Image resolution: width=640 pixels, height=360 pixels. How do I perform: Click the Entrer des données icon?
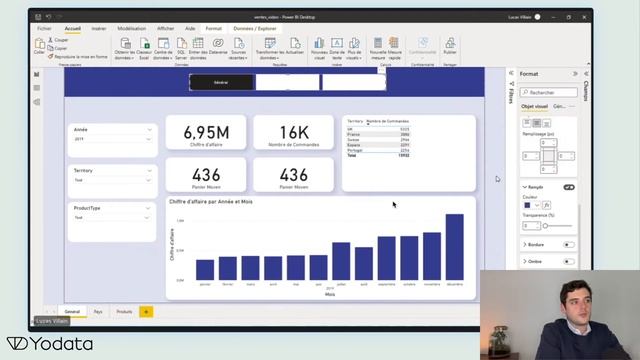[198, 43]
